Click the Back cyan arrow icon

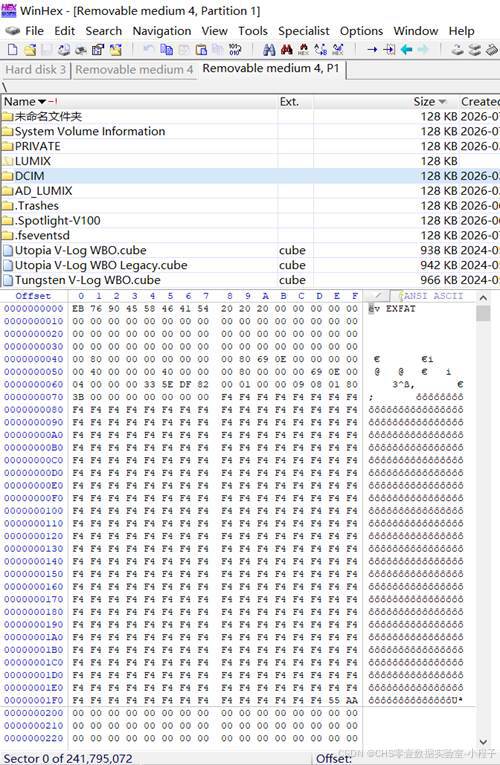(x=406, y=49)
